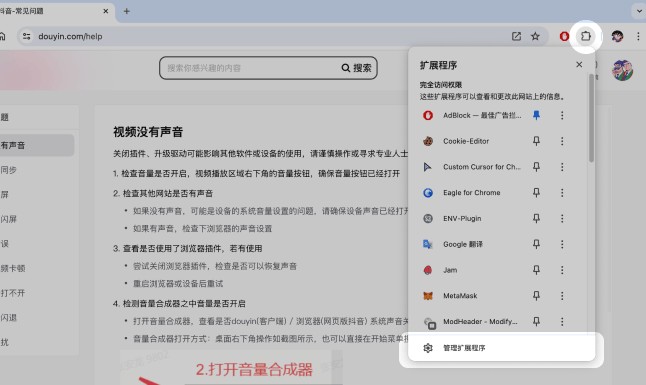Open more options for Eagle for Chrome

pos(562,192)
